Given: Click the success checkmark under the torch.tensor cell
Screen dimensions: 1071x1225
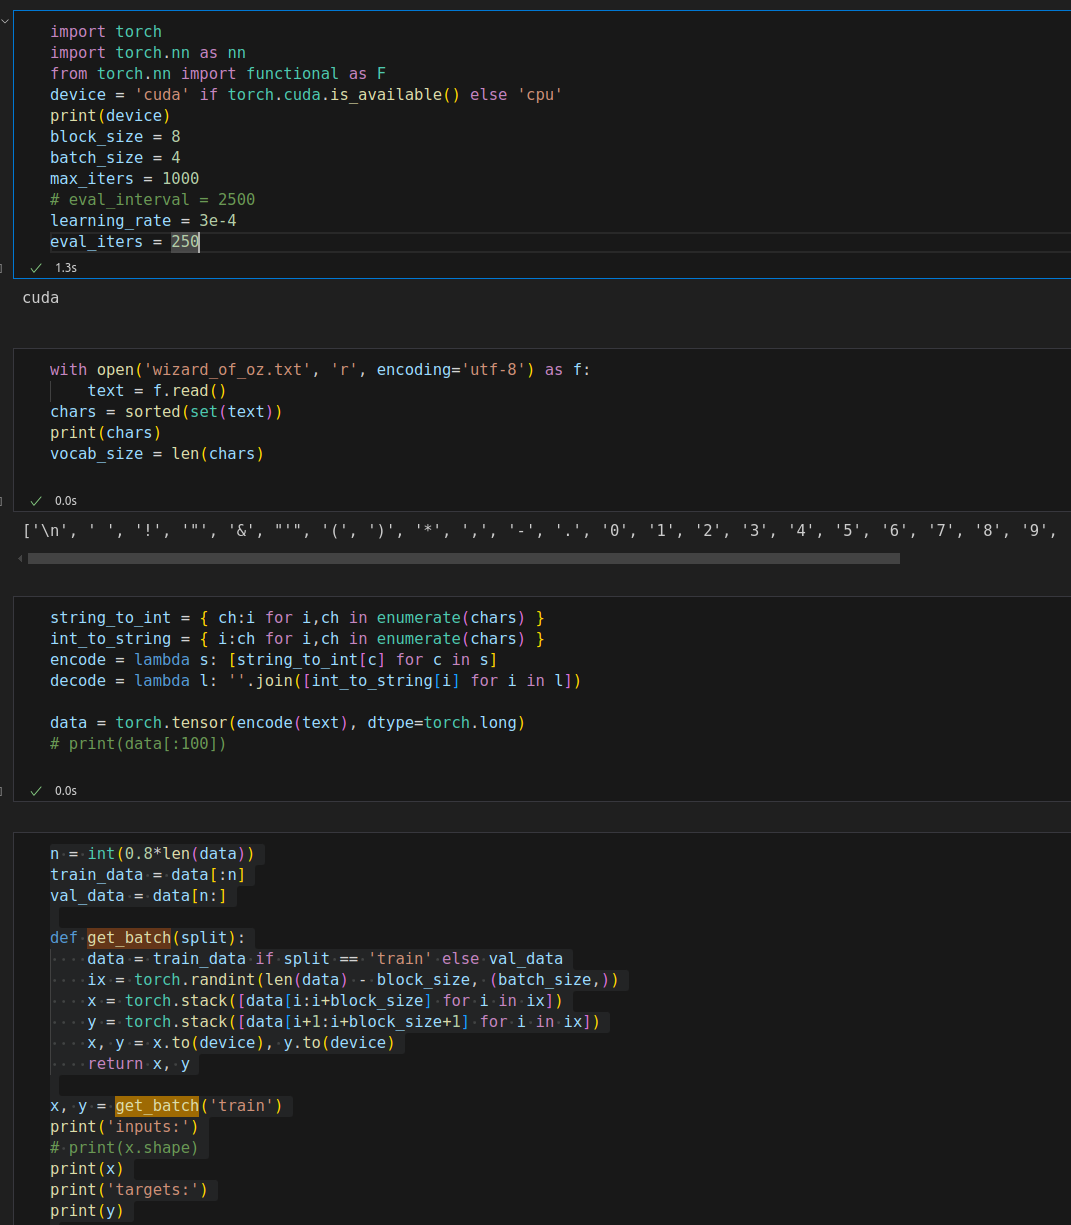Looking at the screenshot, I should (x=36, y=791).
